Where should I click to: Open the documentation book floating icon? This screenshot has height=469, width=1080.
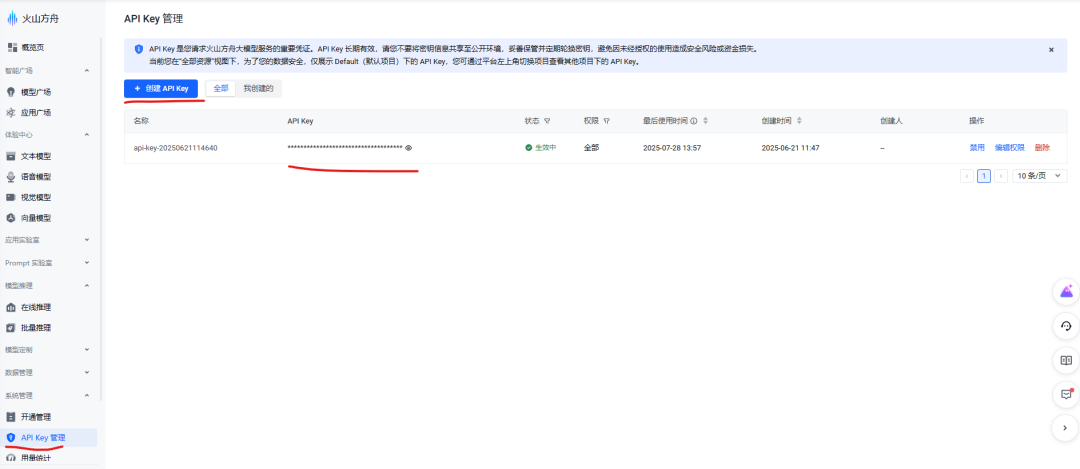[1066, 360]
